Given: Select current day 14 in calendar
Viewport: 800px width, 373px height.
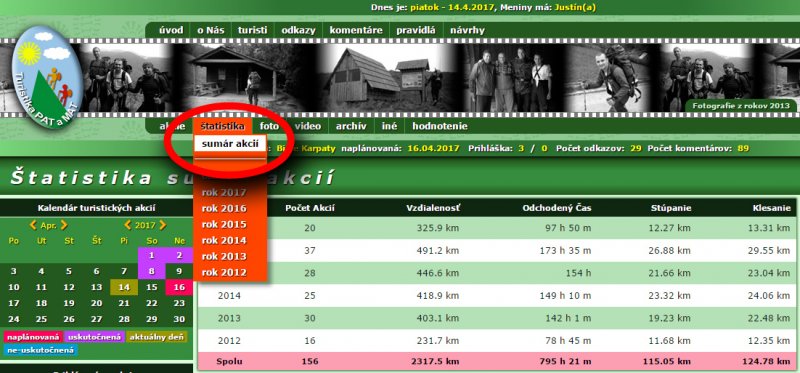Looking at the screenshot, I should pos(124,287).
